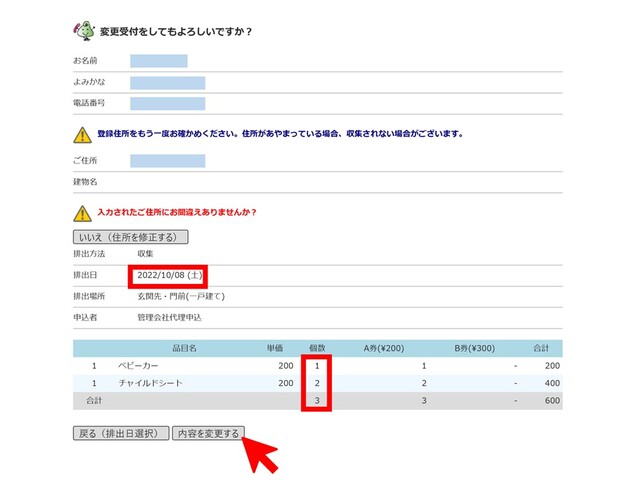
Task: Click the 個数 column header
Action: 317,348
